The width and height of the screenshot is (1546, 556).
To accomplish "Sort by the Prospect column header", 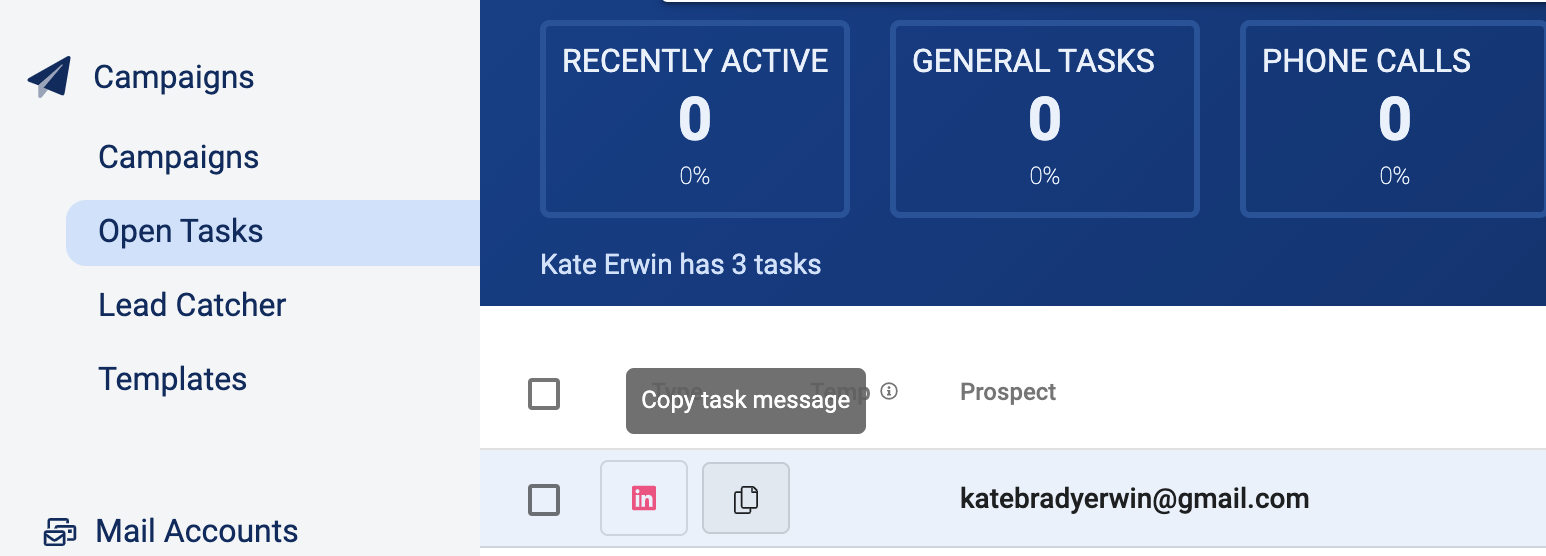I will (x=1008, y=392).
